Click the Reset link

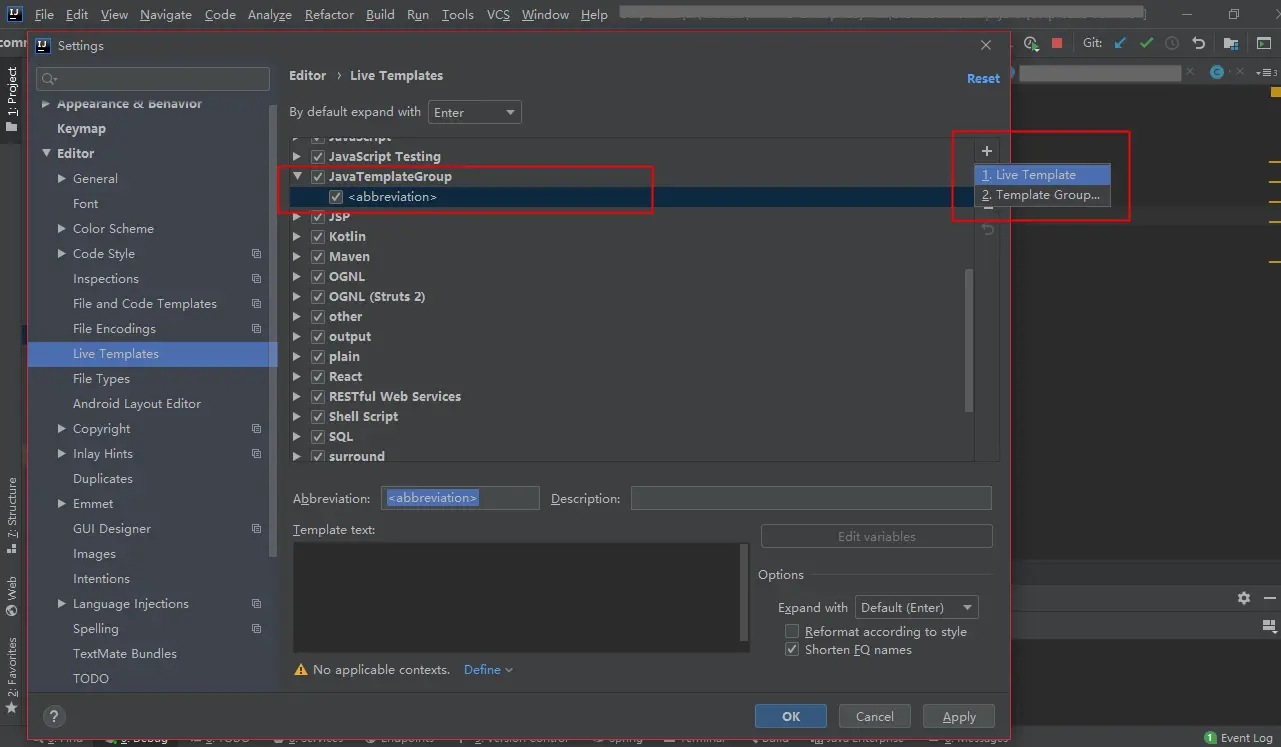pos(983,78)
